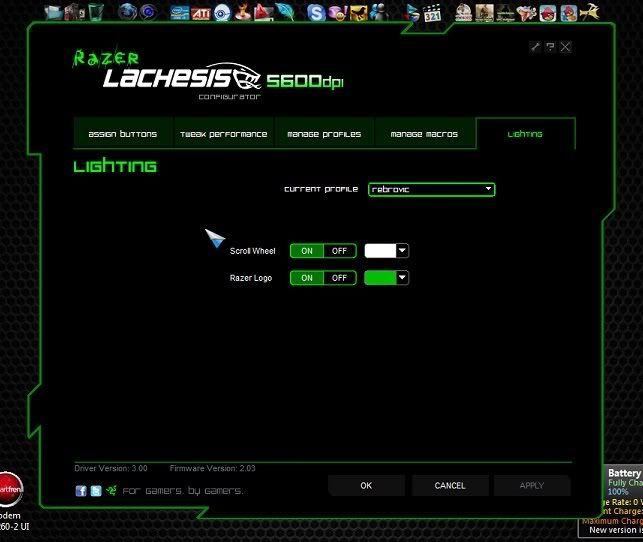
Task: Turn Razer Logo lighting OFF
Action: tap(340, 278)
